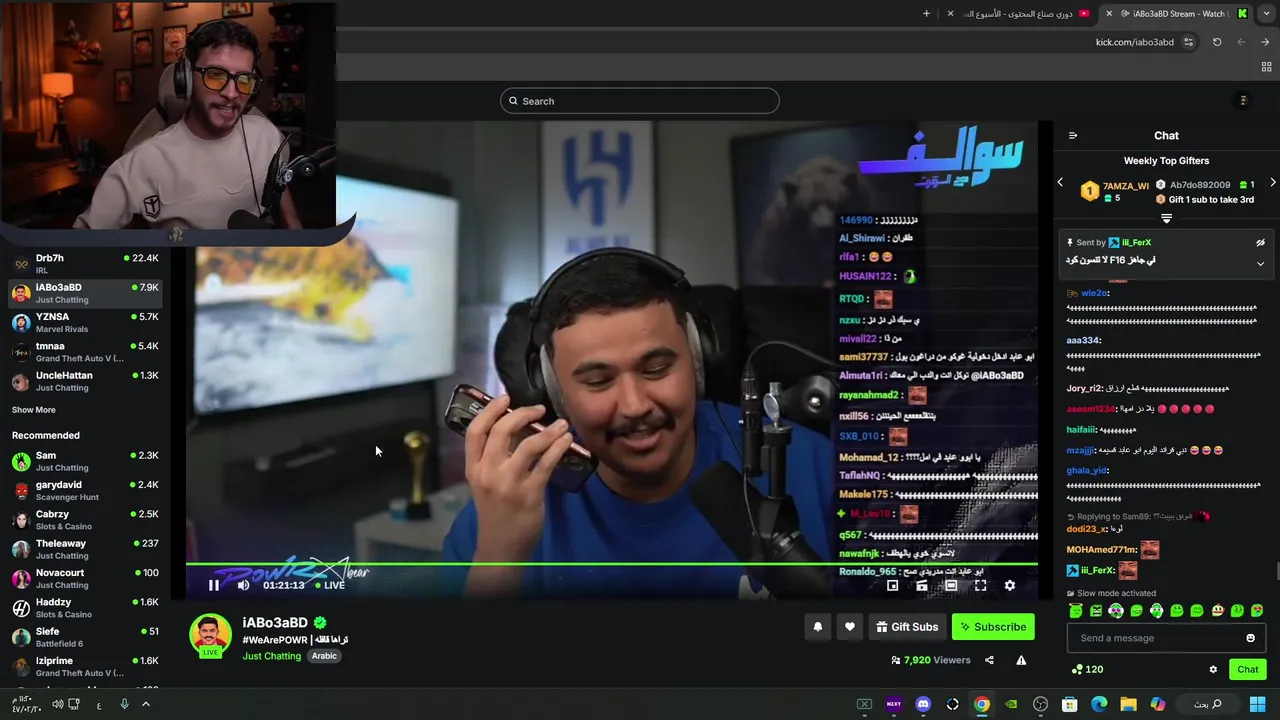Toggle notifications bell for iABo3aBD
Screen dimensions: 1280x720
coord(818,627)
